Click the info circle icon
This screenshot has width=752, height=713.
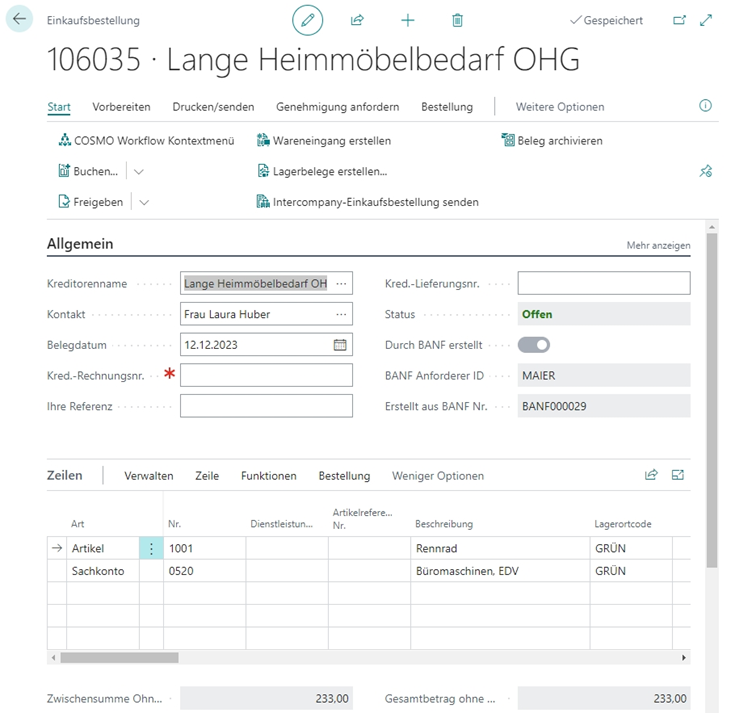click(705, 106)
